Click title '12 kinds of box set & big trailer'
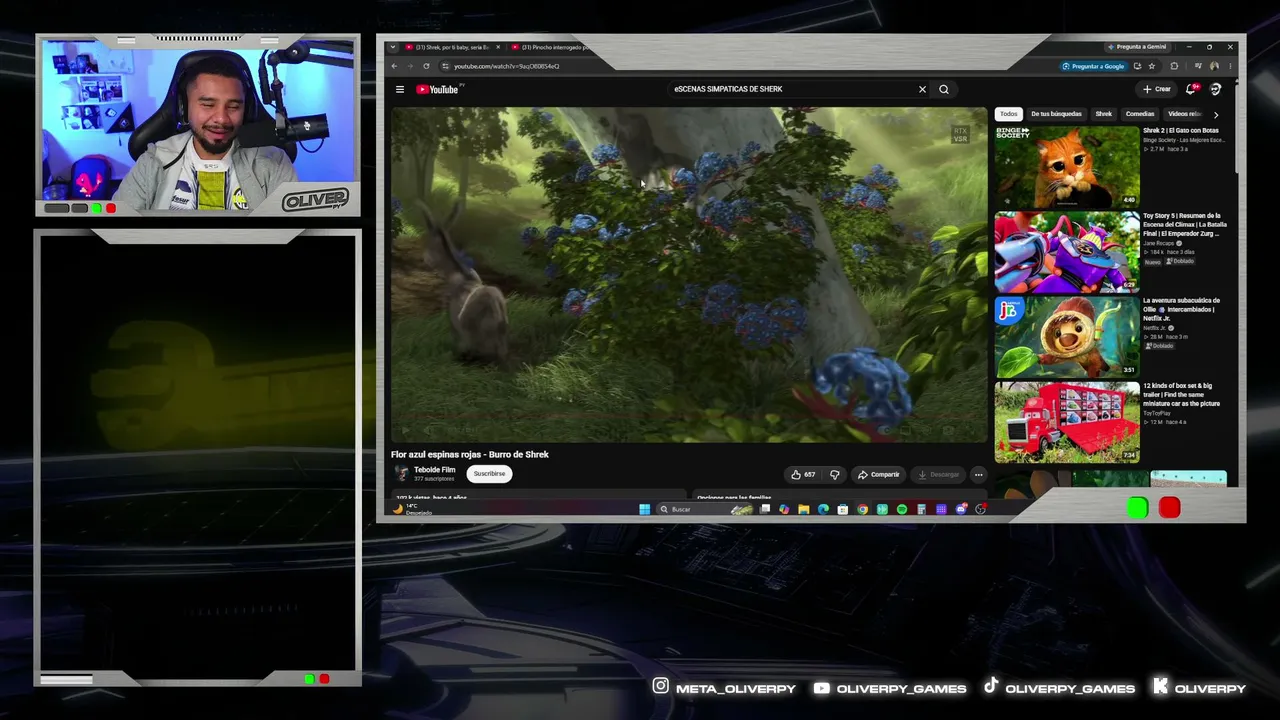 click(x=1182, y=394)
